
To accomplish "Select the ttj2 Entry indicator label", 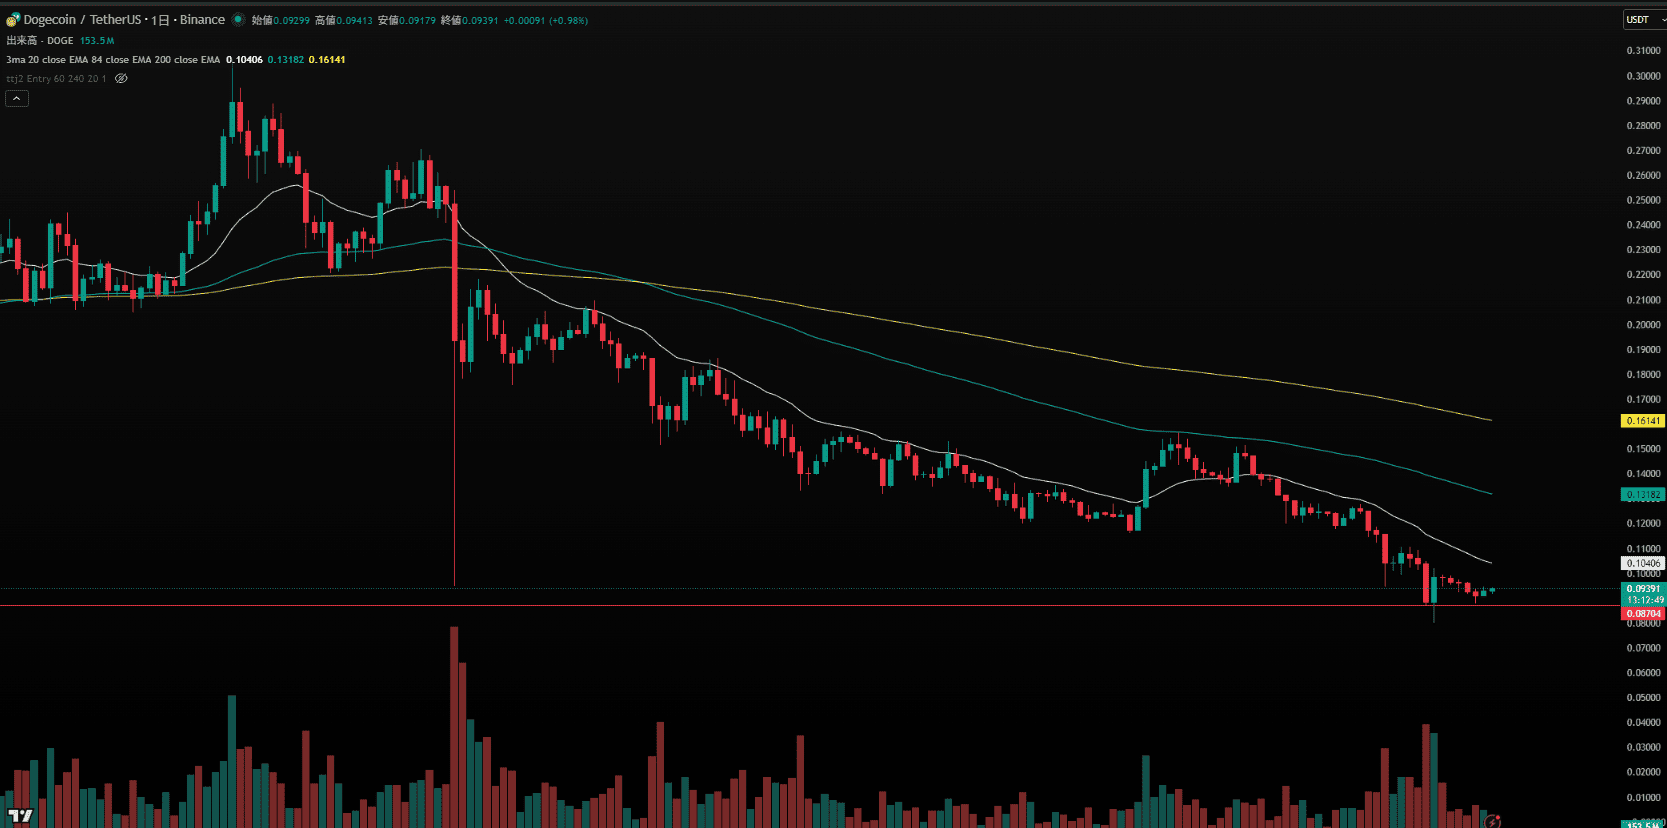I will click(x=56, y=79).
